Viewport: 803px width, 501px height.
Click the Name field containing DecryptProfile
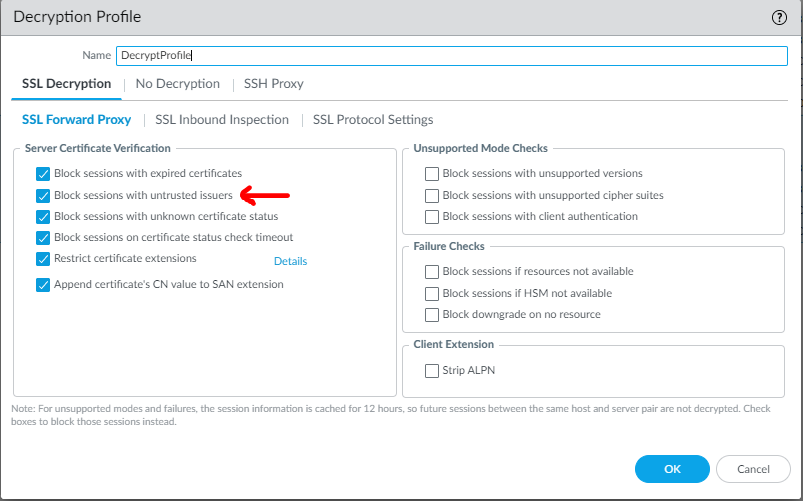(451, 55)
